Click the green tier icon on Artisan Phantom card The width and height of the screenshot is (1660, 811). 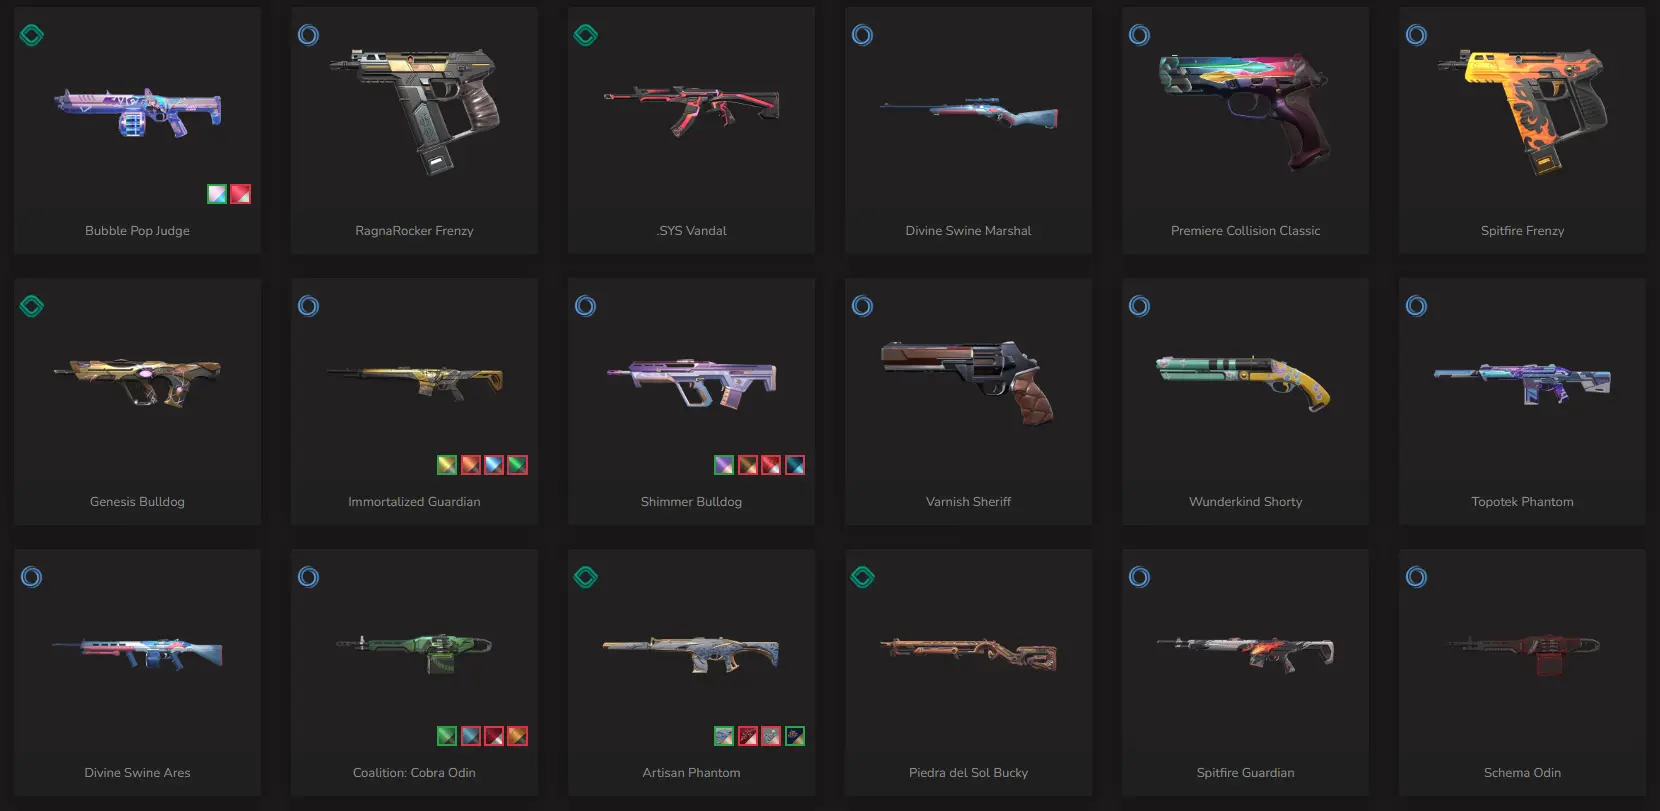click(586, 577)
